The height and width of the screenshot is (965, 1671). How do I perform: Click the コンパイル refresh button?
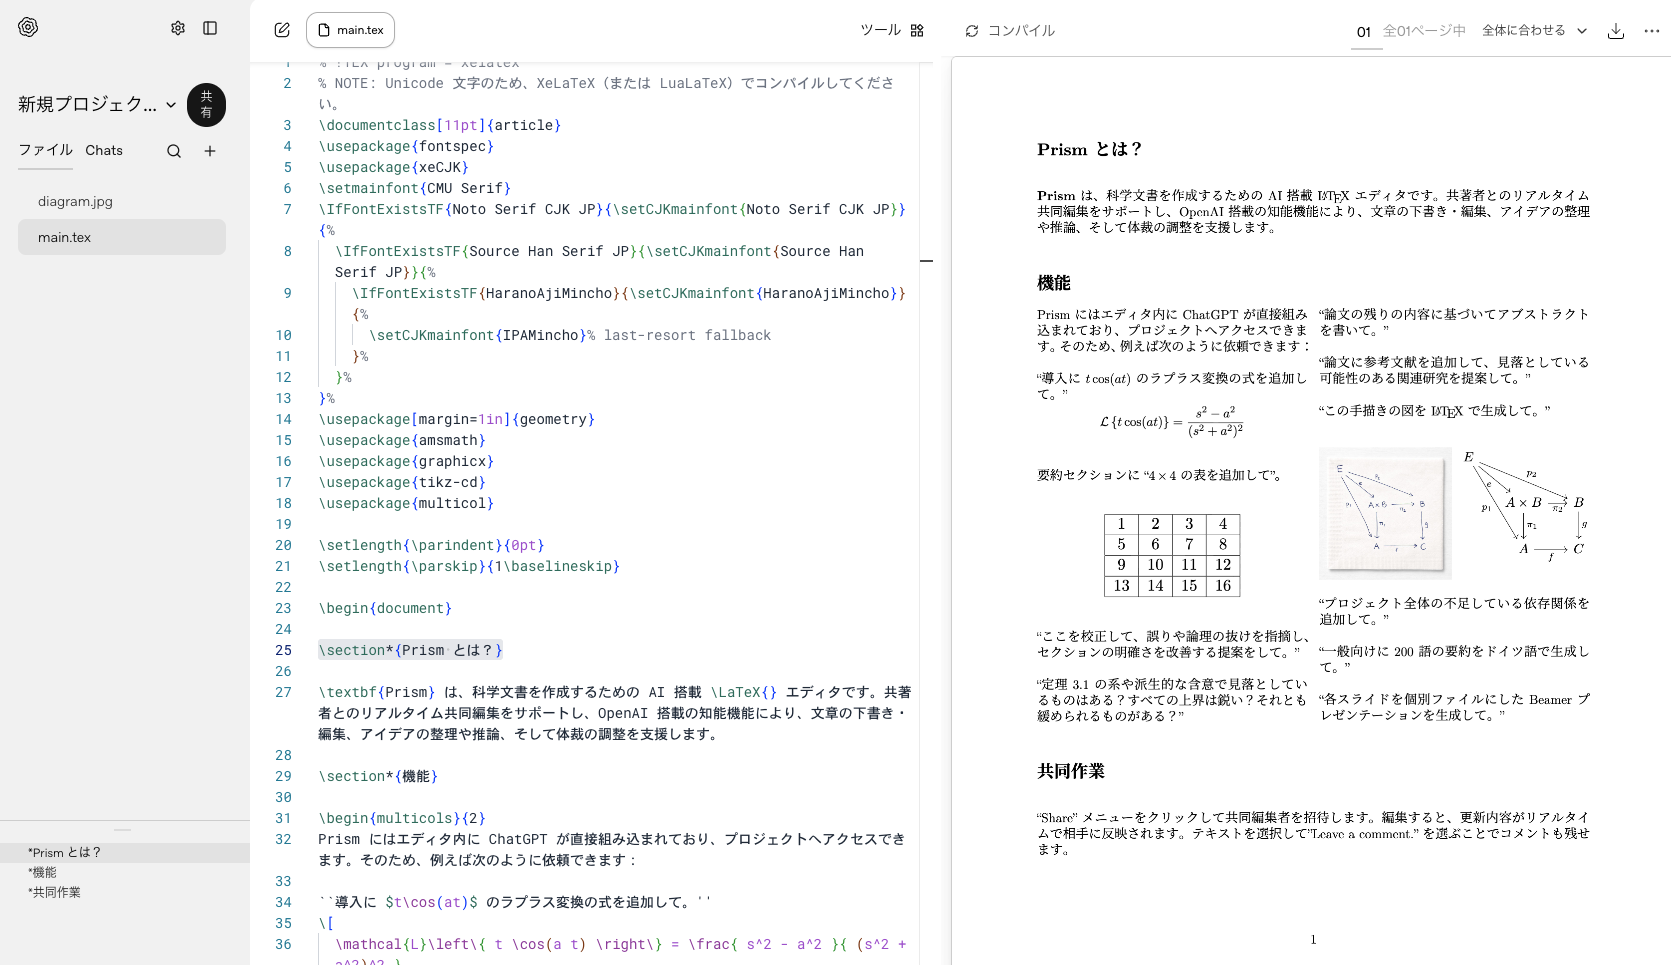pos(1010,30)
